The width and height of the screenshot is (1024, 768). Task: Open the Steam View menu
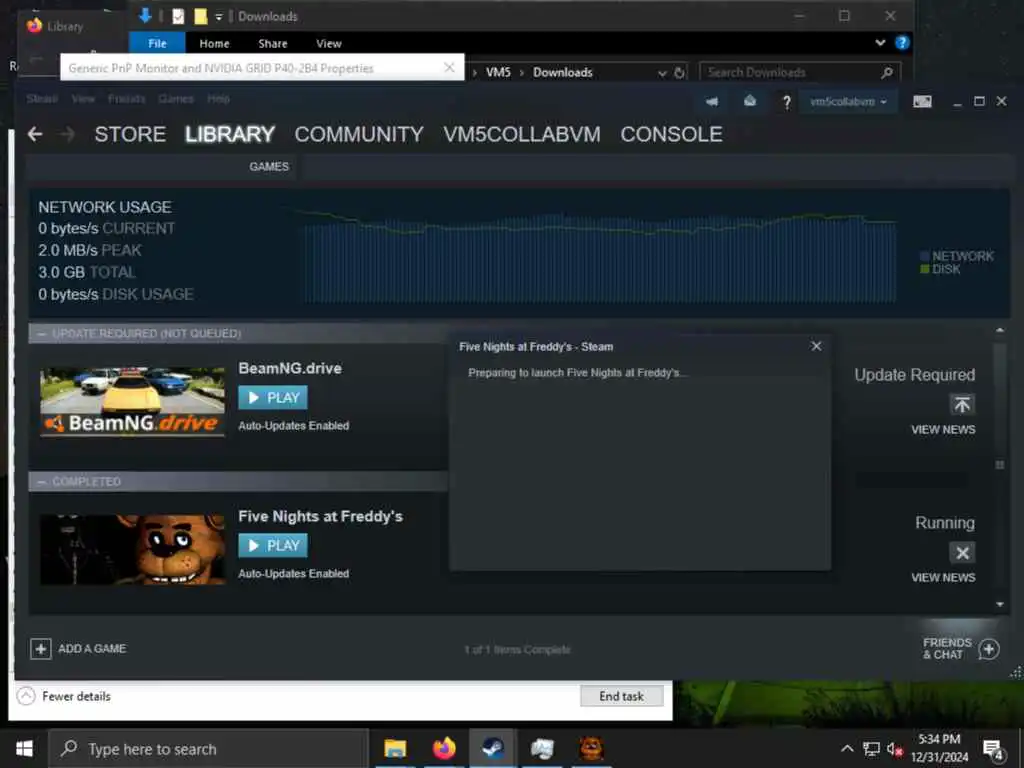tap(83, 99)
